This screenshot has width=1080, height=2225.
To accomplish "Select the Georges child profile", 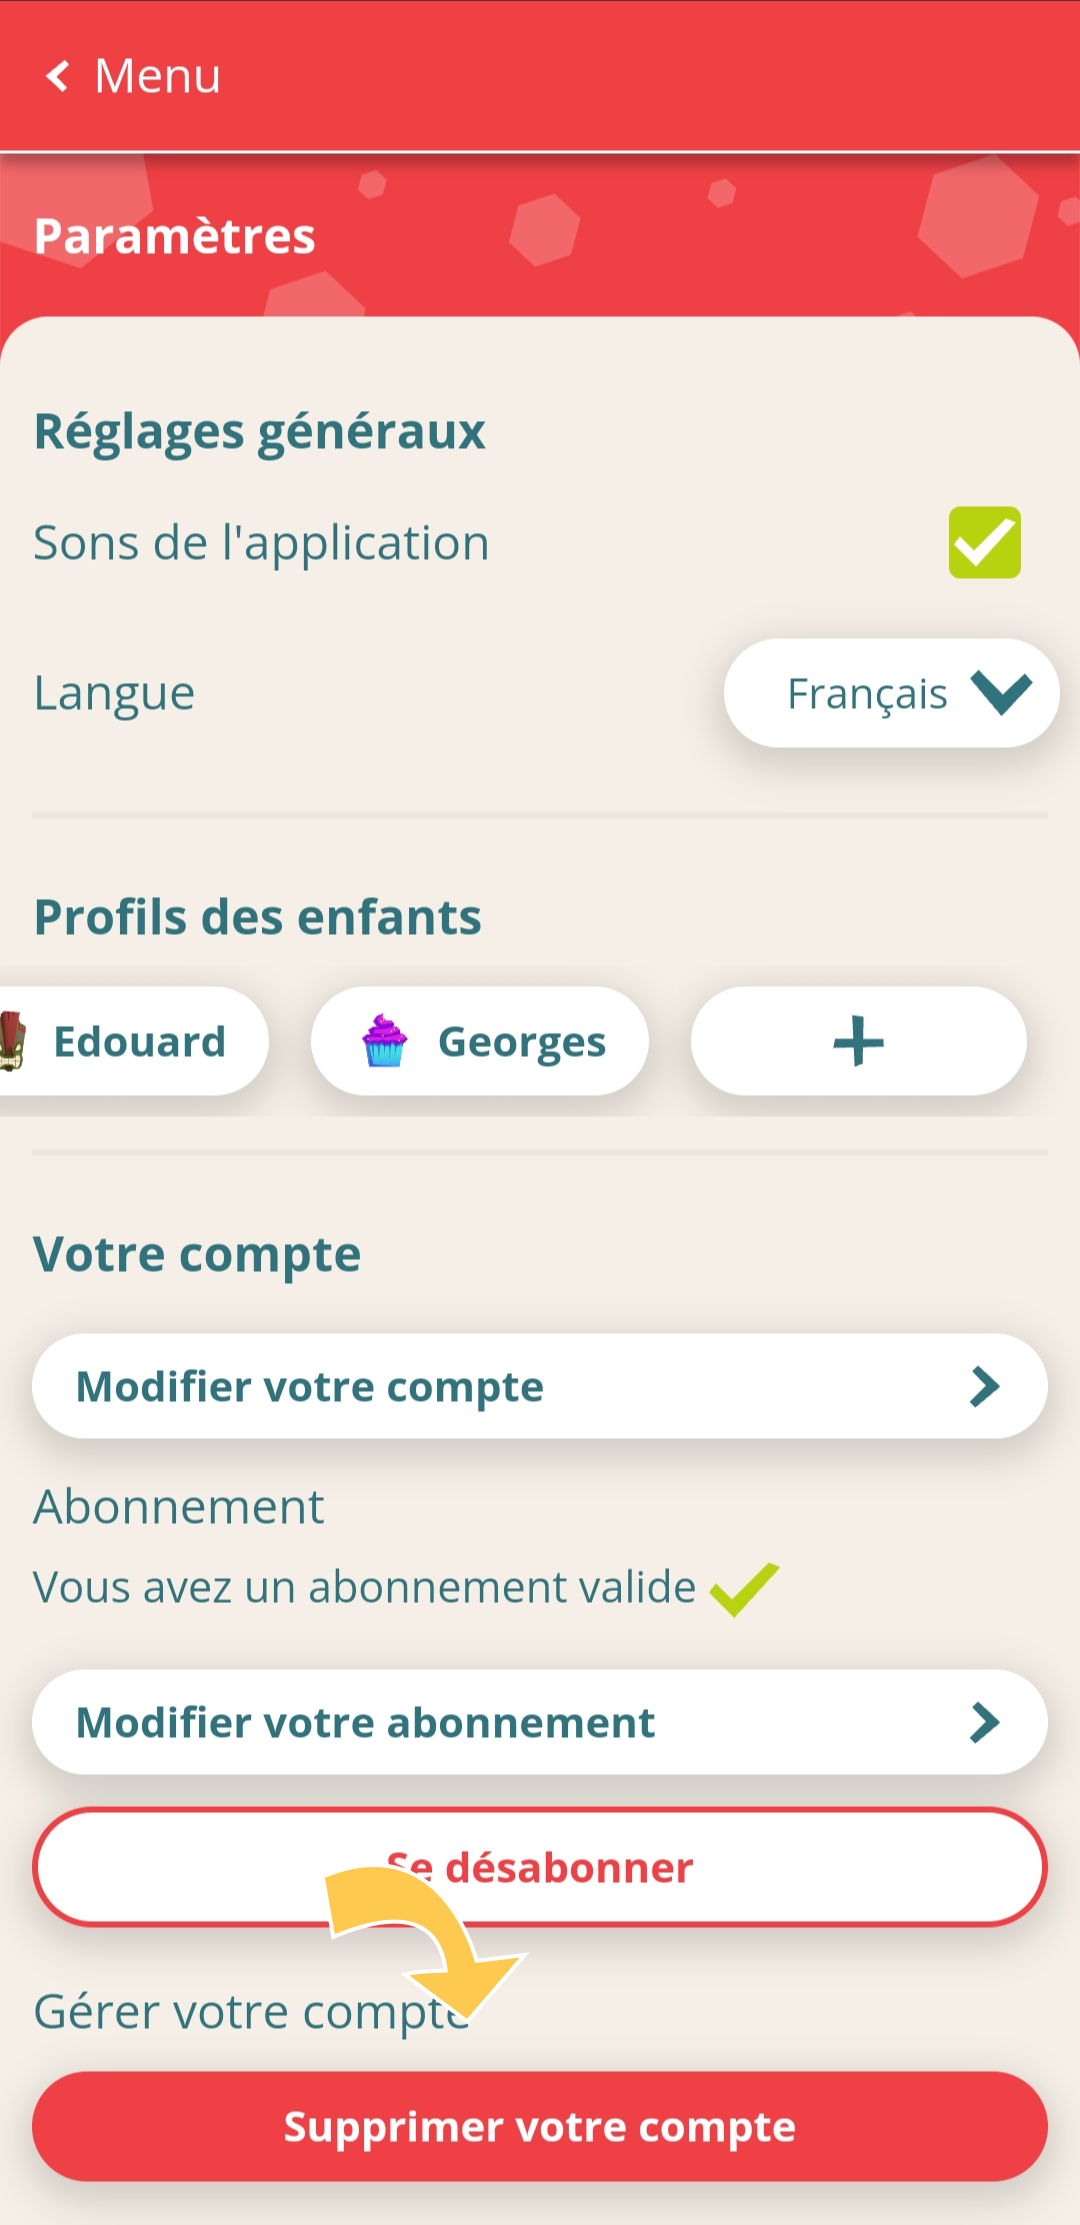I will 480,1041.
